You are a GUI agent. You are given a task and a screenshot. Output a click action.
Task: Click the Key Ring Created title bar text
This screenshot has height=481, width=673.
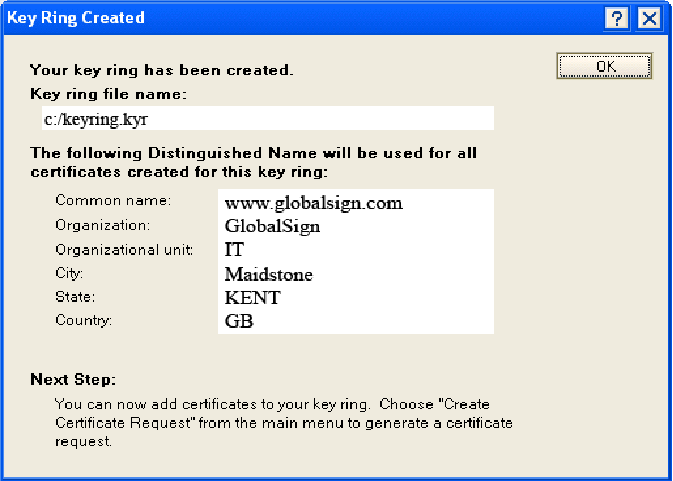[76, 18]
